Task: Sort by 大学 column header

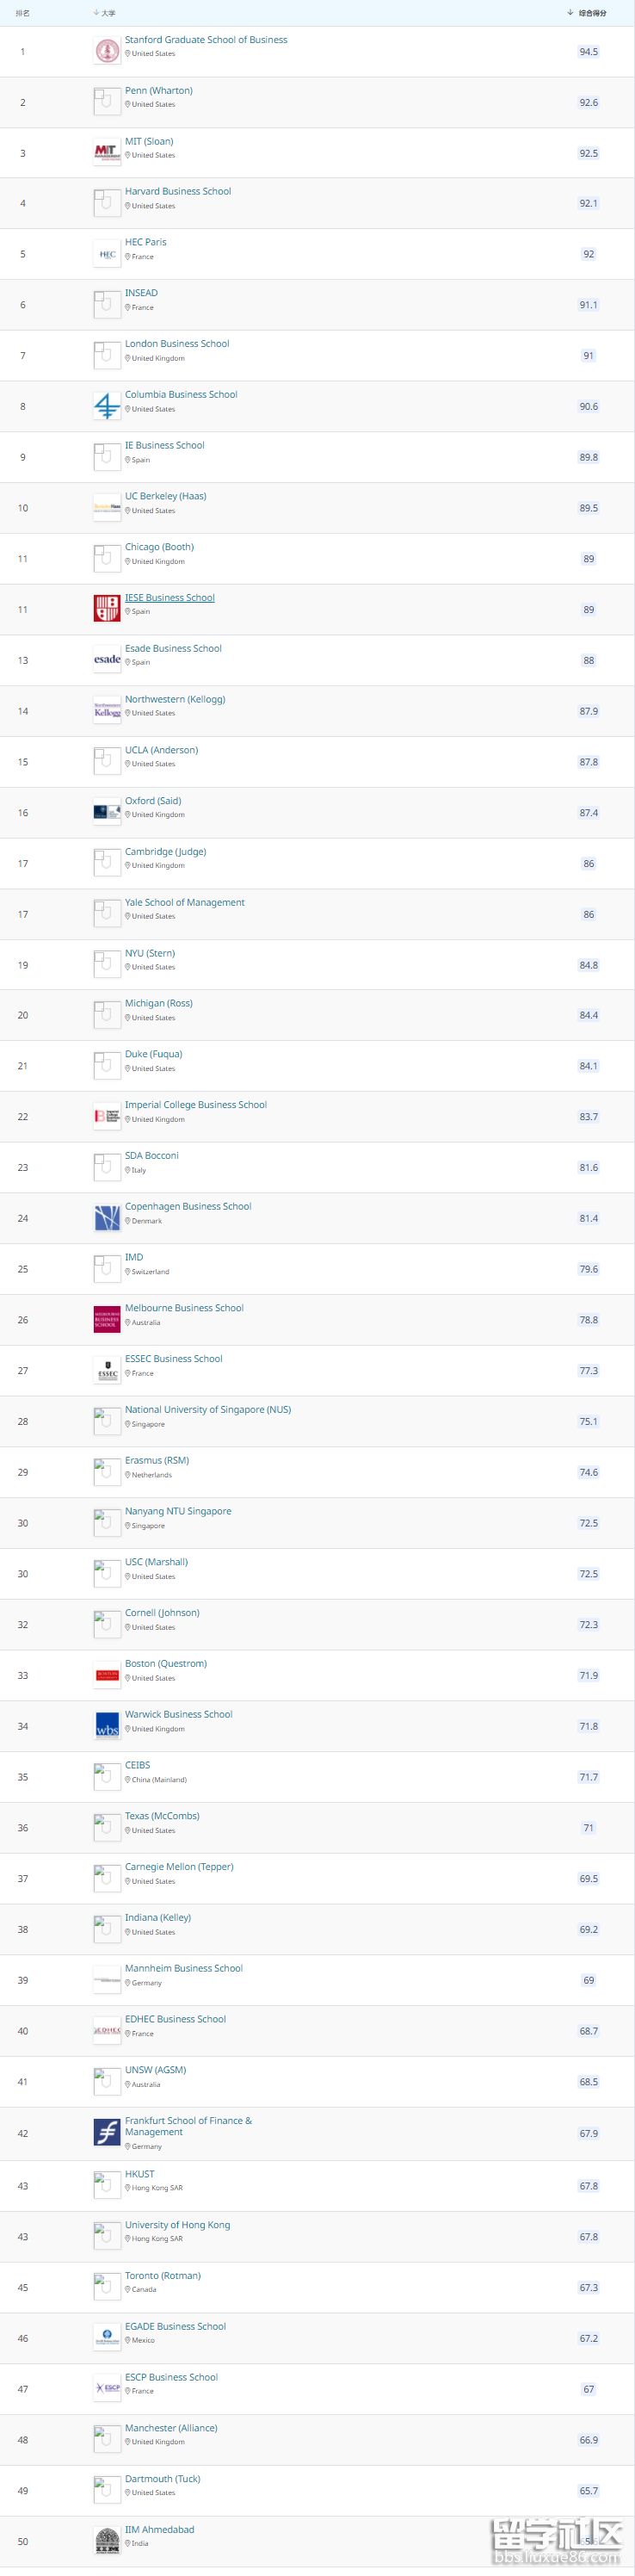Action: [x=106, y=13]
